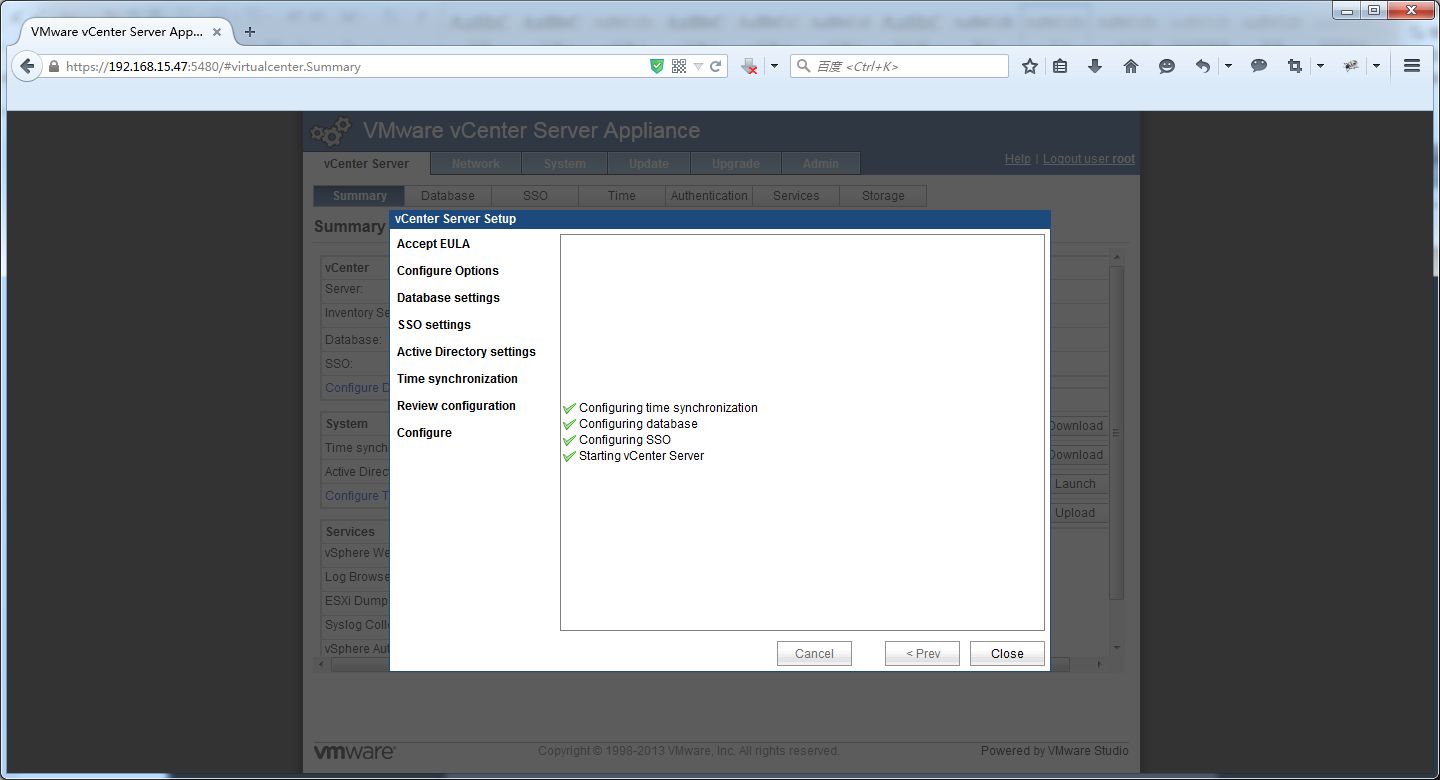Open the hamburger browser menu
The image size is (1440, 780).
[1412, 66]
